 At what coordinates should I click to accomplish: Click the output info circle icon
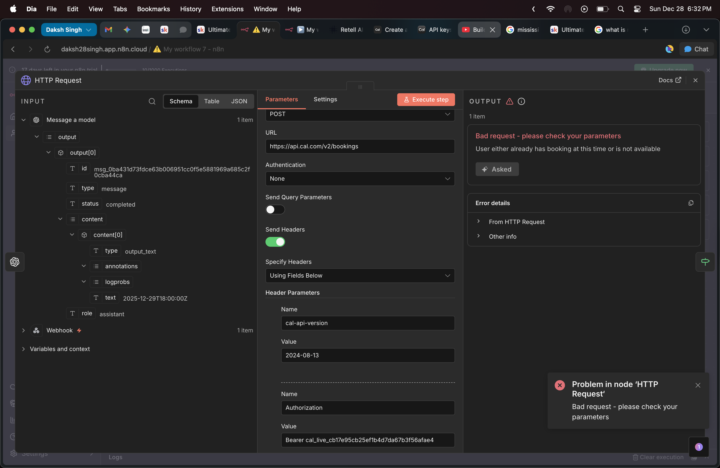[x=521, y=101]
